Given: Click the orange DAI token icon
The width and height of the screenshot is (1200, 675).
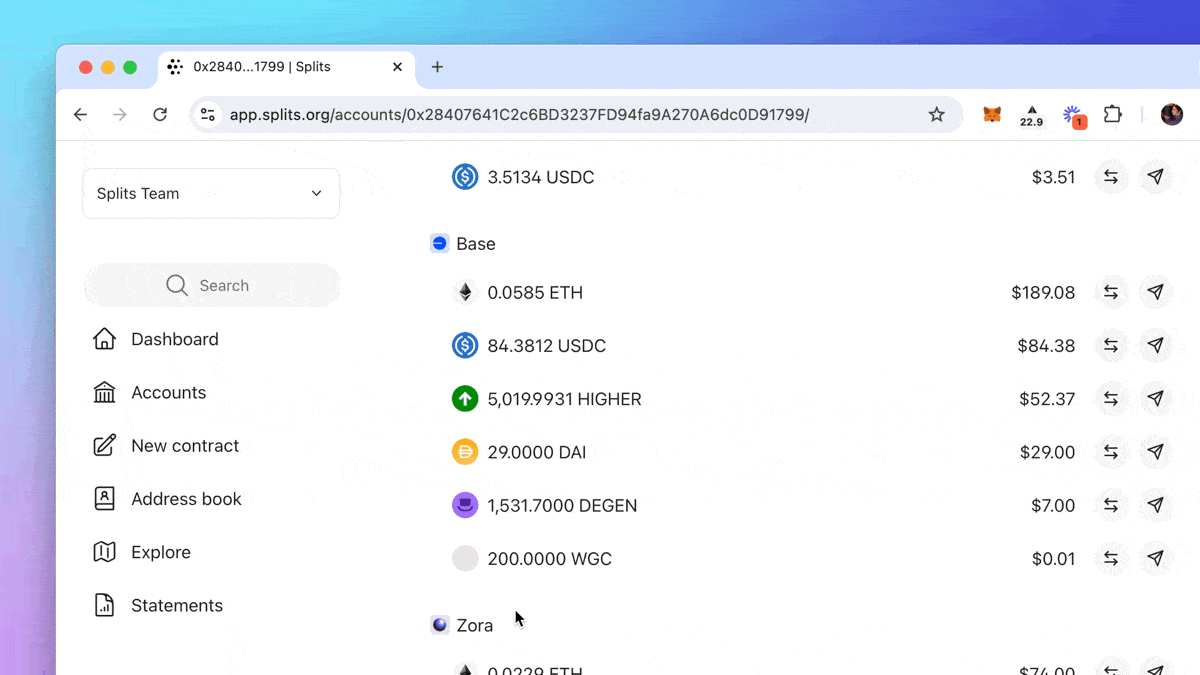Looking at the screenshot, I should tap(465, 452).
